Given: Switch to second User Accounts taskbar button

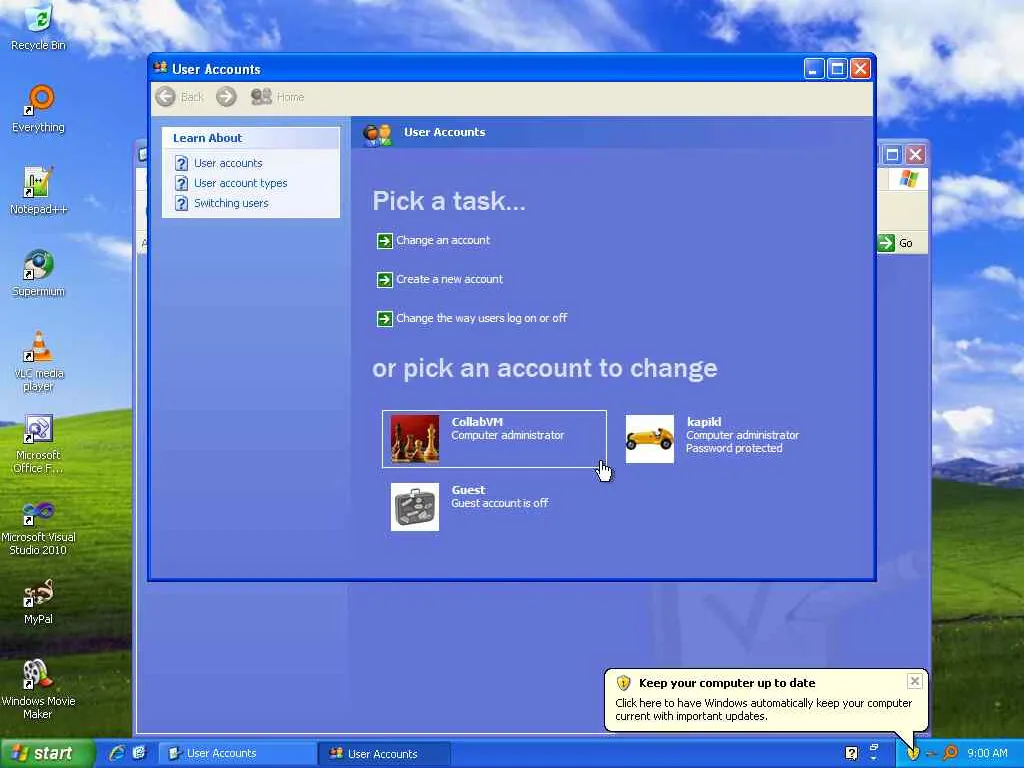Looking at the screenshot, I should 384,754.
